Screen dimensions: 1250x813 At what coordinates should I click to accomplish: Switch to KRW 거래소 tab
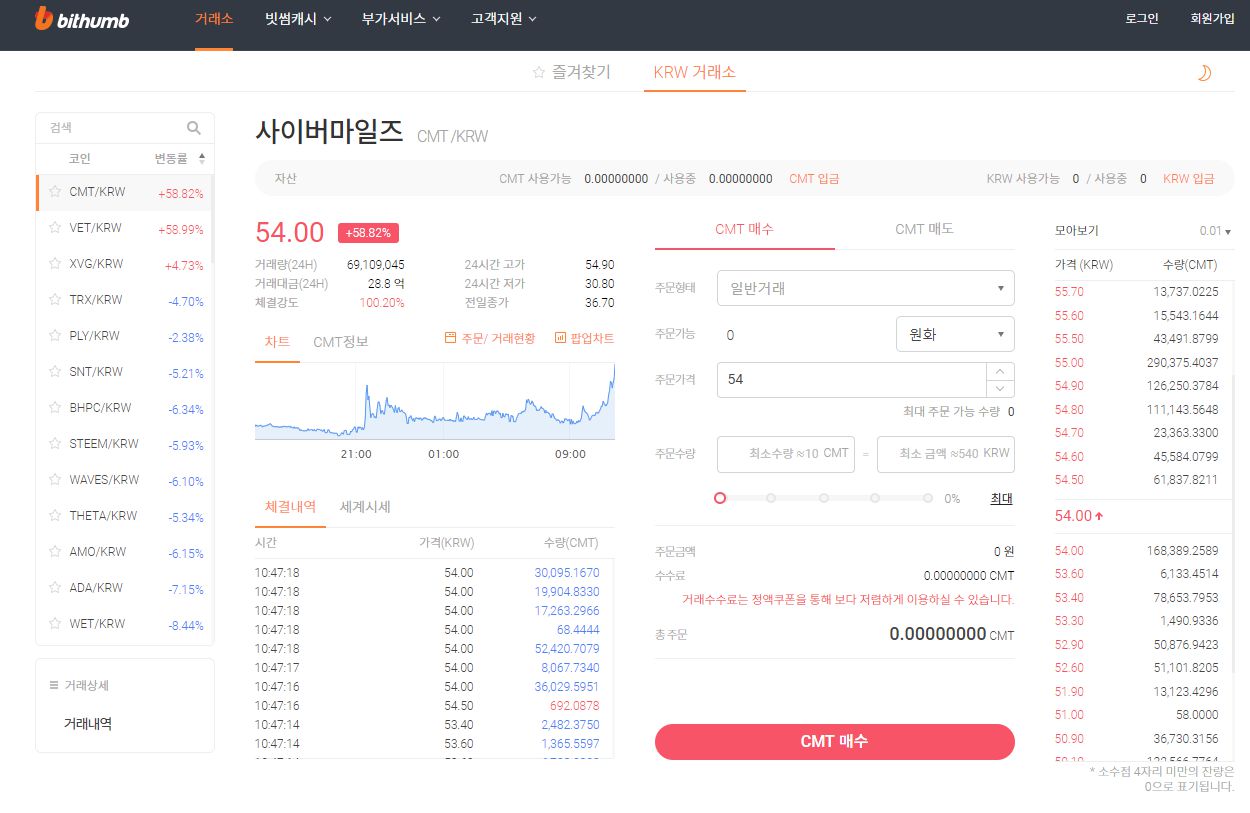point(694,73)
